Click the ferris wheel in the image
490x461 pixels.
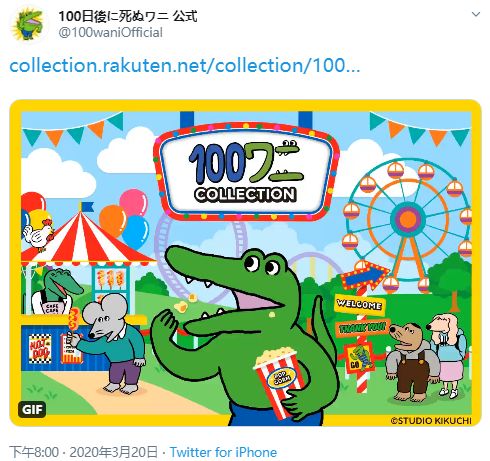408,227
